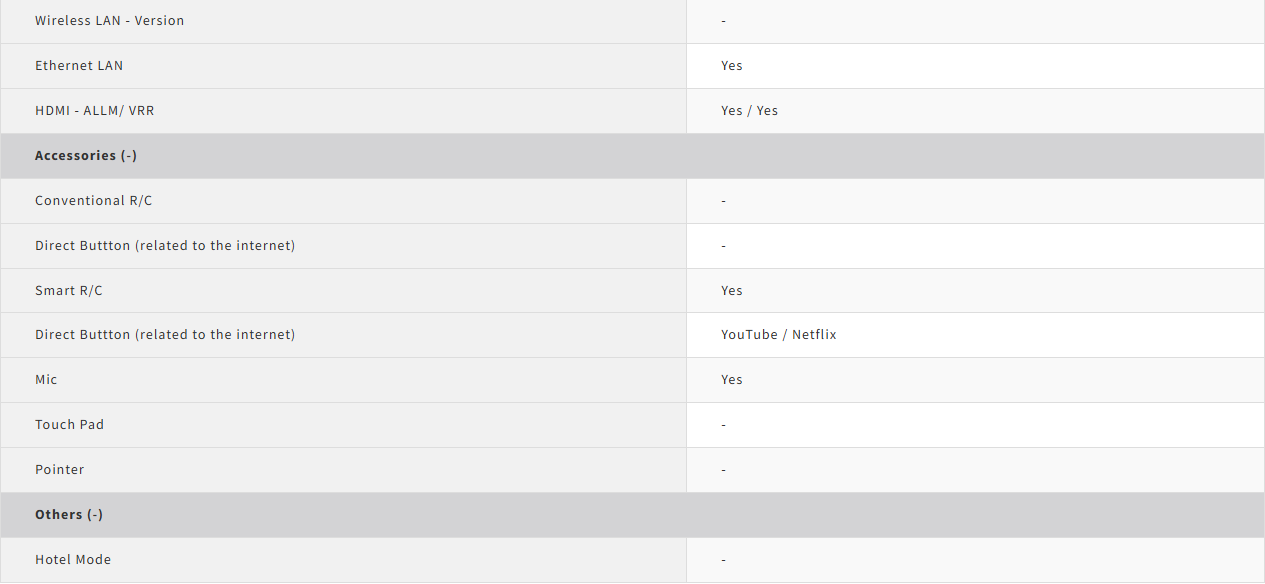The image size is (1265, 584).
Task: Select the dash value for Hotel Mode
Action: [723, 560]
